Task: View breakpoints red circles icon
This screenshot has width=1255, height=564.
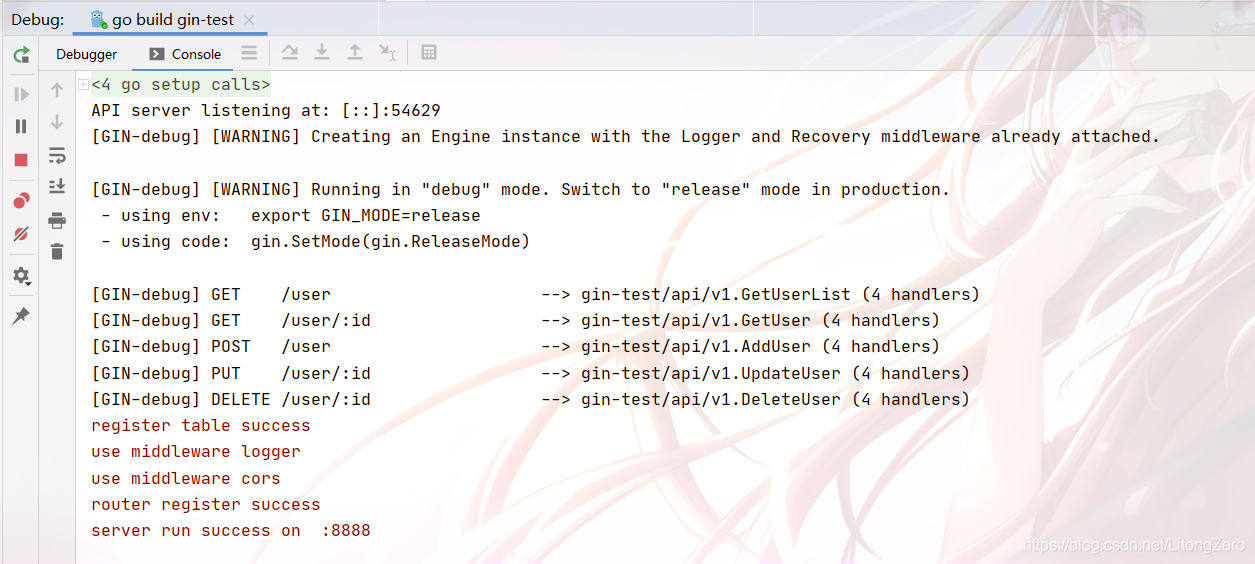Action: [x=21, y=201]
